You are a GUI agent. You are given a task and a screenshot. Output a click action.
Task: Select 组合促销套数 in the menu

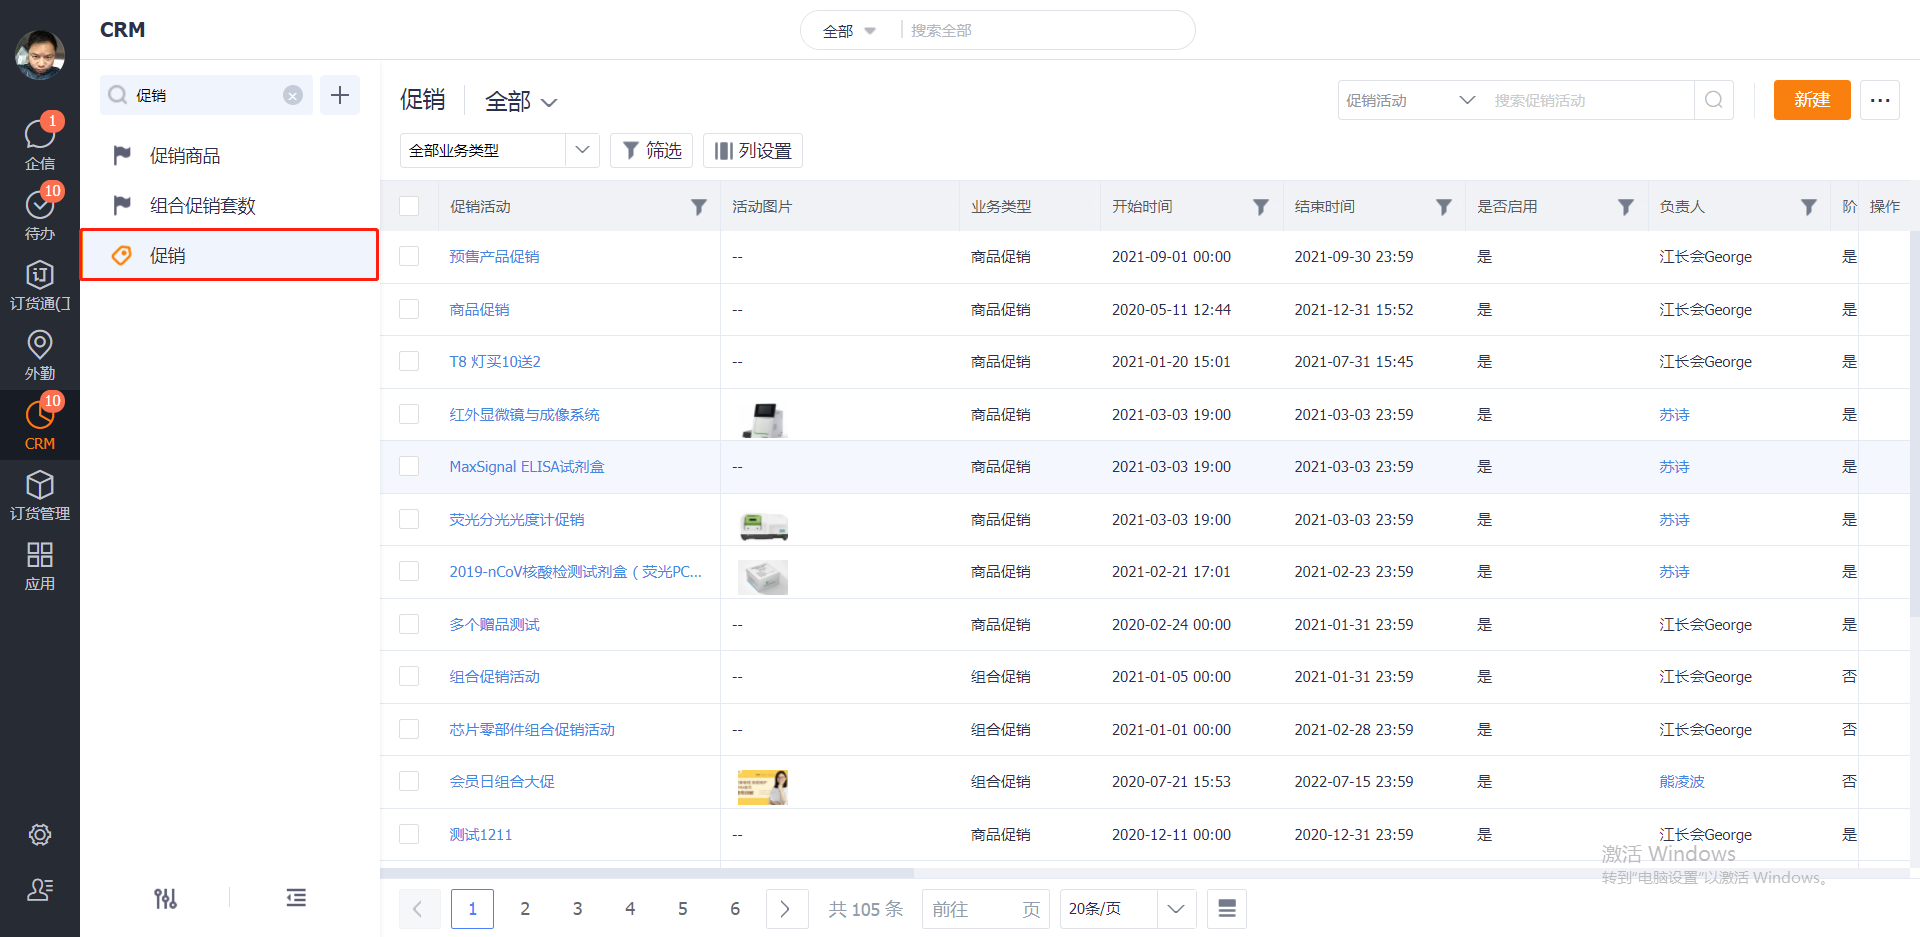coord(203,205)
